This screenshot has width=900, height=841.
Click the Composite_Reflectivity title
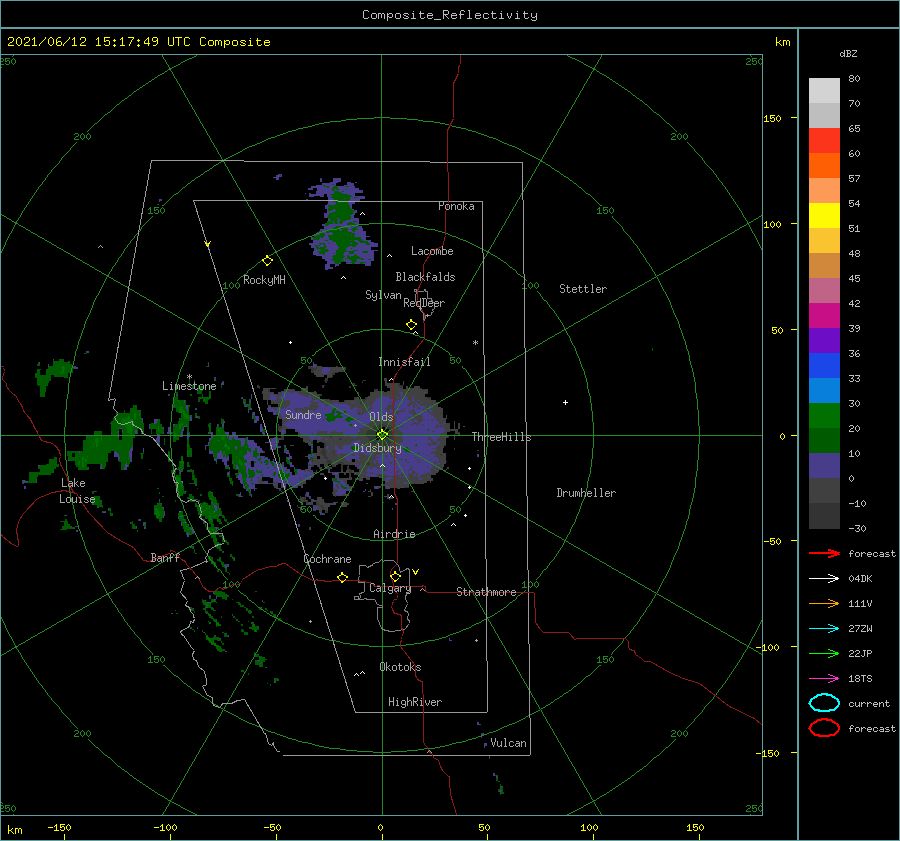(450, 15)
